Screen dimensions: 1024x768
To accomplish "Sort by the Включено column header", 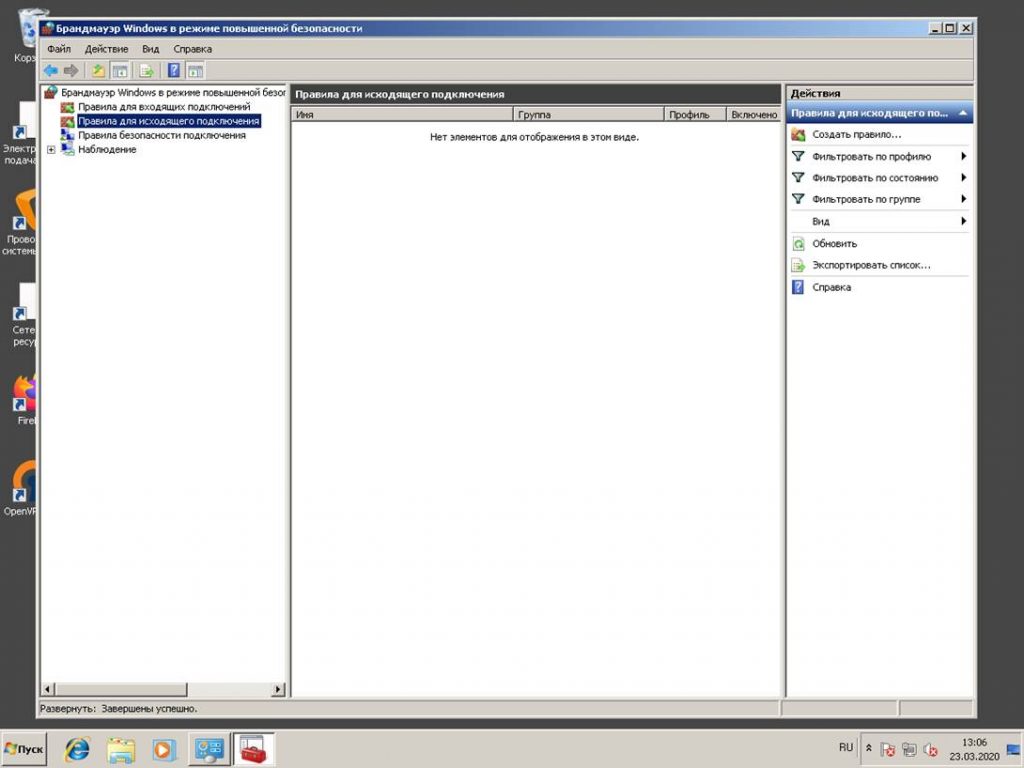I will (754, 114).
